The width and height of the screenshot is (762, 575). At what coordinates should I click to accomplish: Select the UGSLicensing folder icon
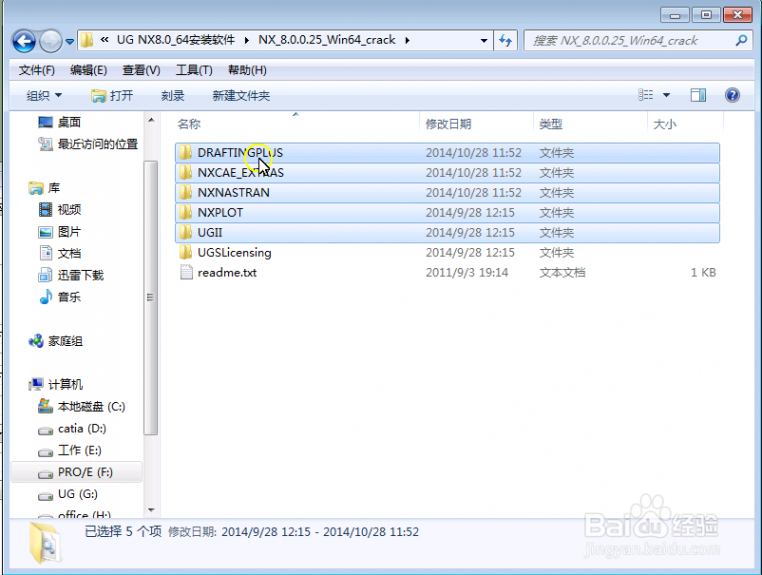pyautogui.click(x=185, y=252)
